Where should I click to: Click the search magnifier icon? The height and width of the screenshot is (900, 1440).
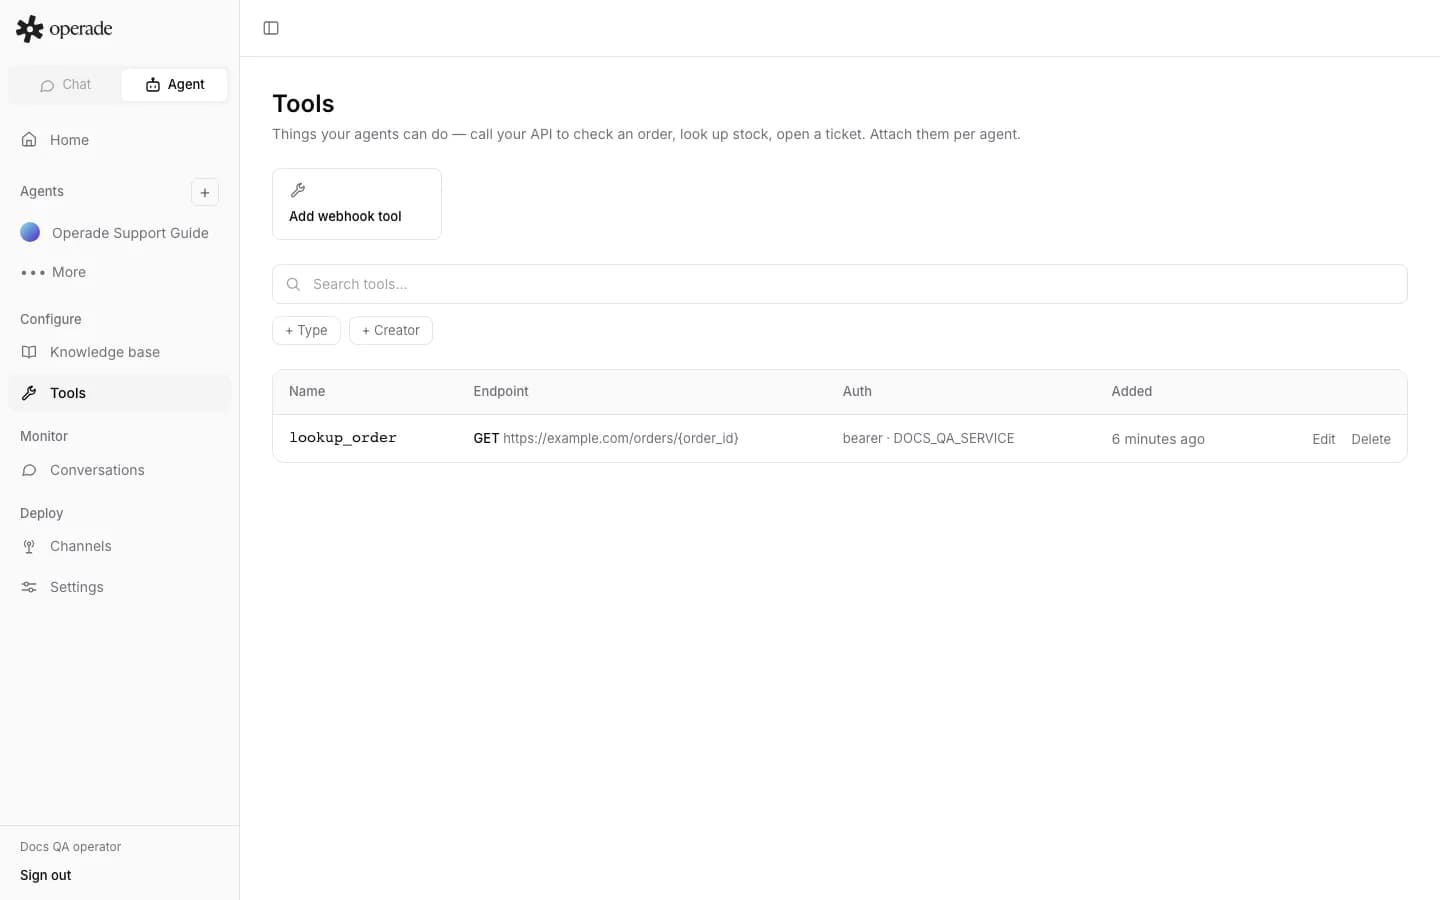293,284
